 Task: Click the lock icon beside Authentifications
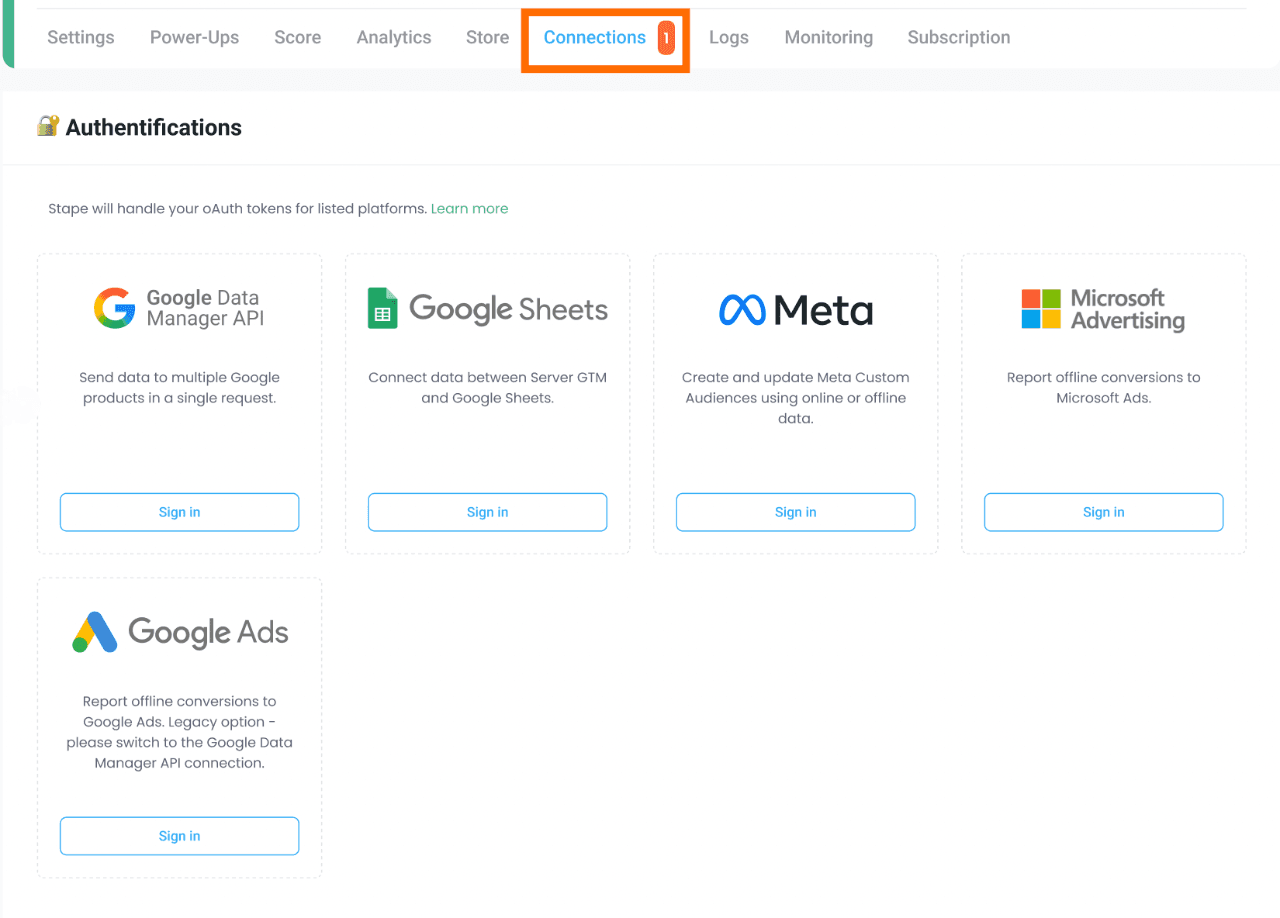click(47, 127)
